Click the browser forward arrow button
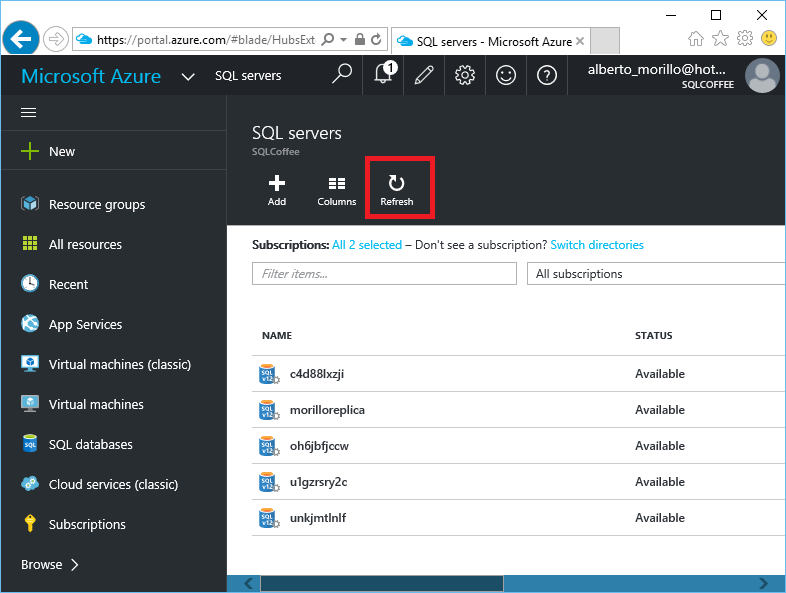786x593 pixels. (55, 39)
